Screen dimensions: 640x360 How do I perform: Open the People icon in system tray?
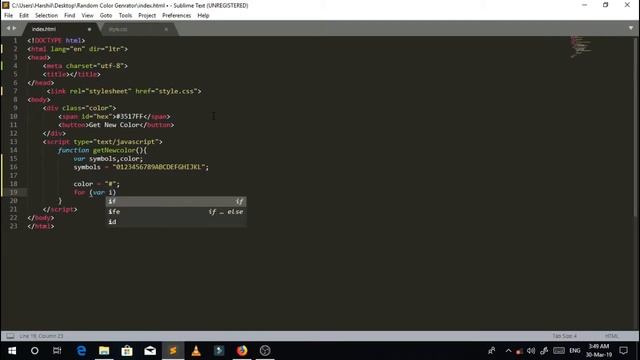pos(492,351)
